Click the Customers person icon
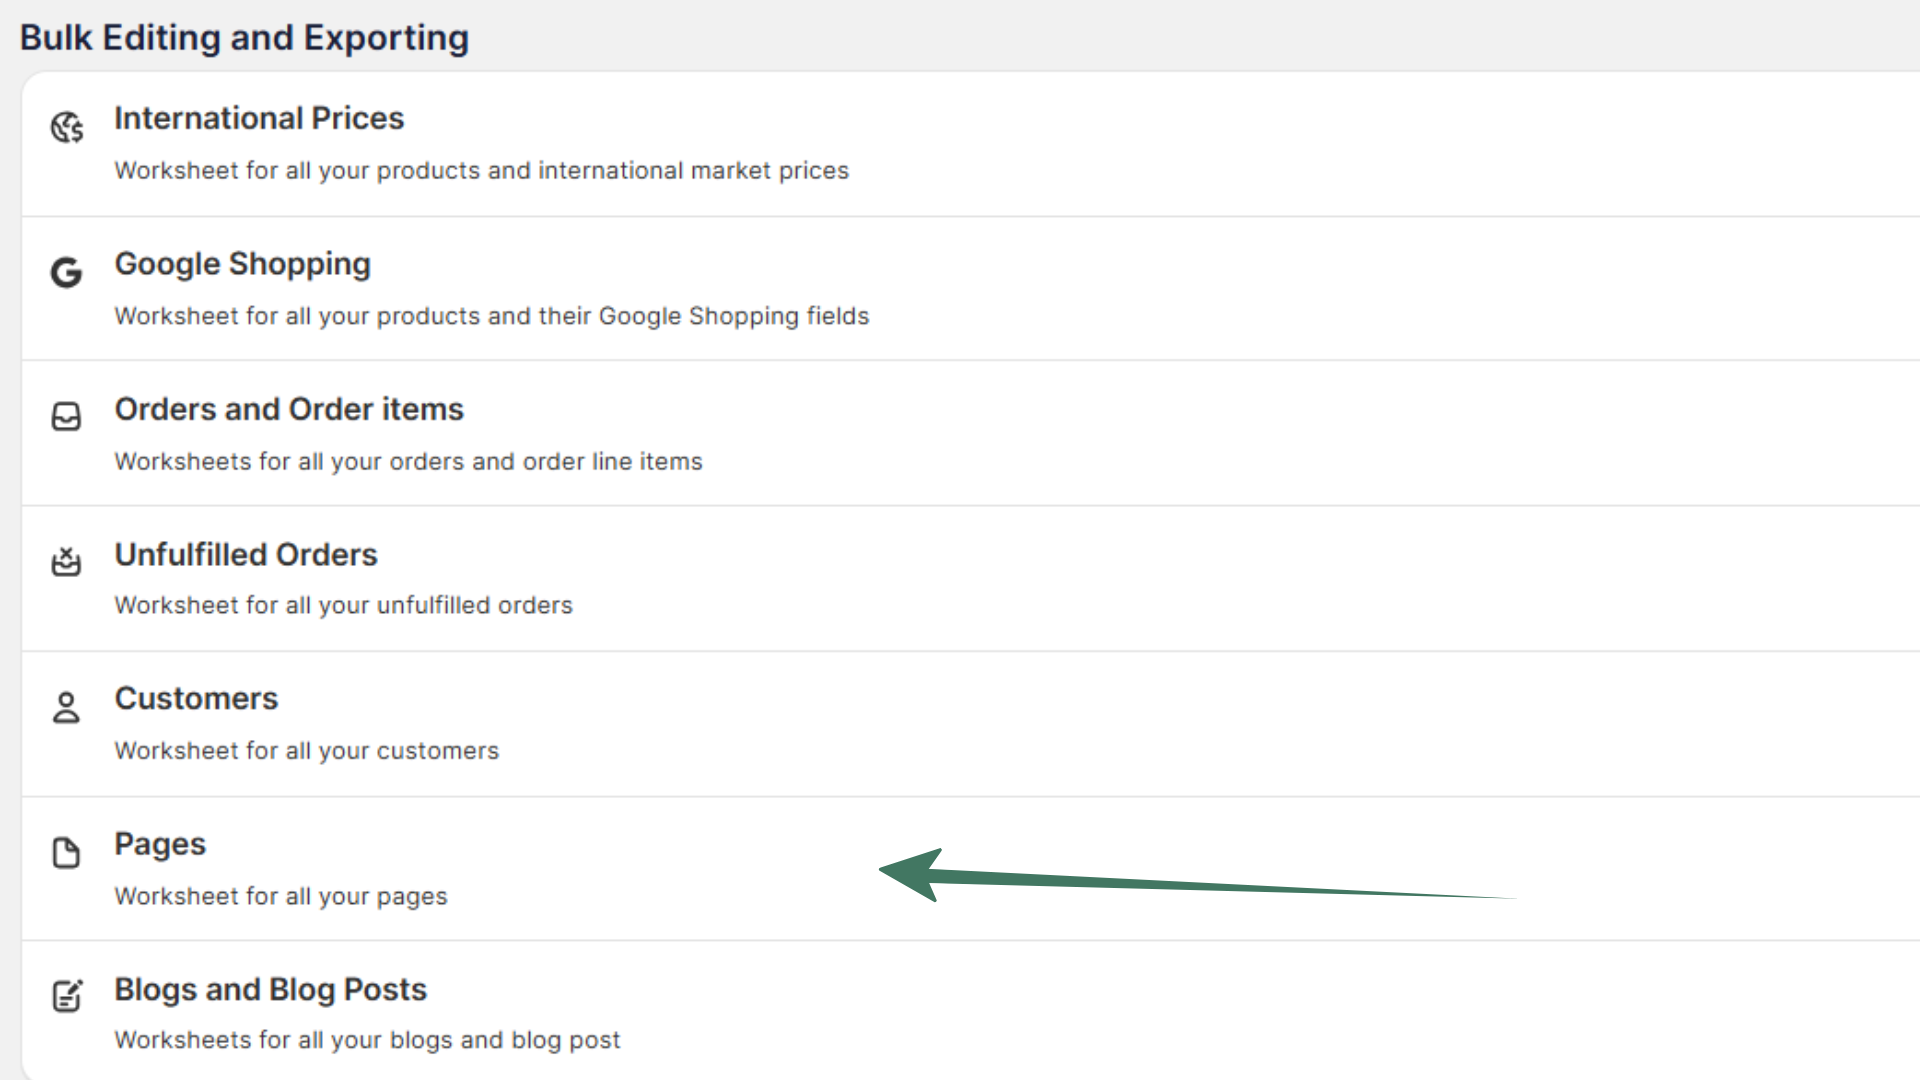The width and height of the screenshot is (1920, 1080). (67, 708)
